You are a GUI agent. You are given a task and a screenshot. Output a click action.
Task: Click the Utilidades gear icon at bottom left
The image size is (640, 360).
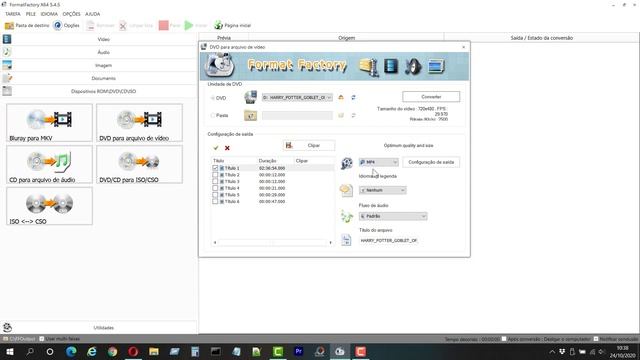click(7, 327)
